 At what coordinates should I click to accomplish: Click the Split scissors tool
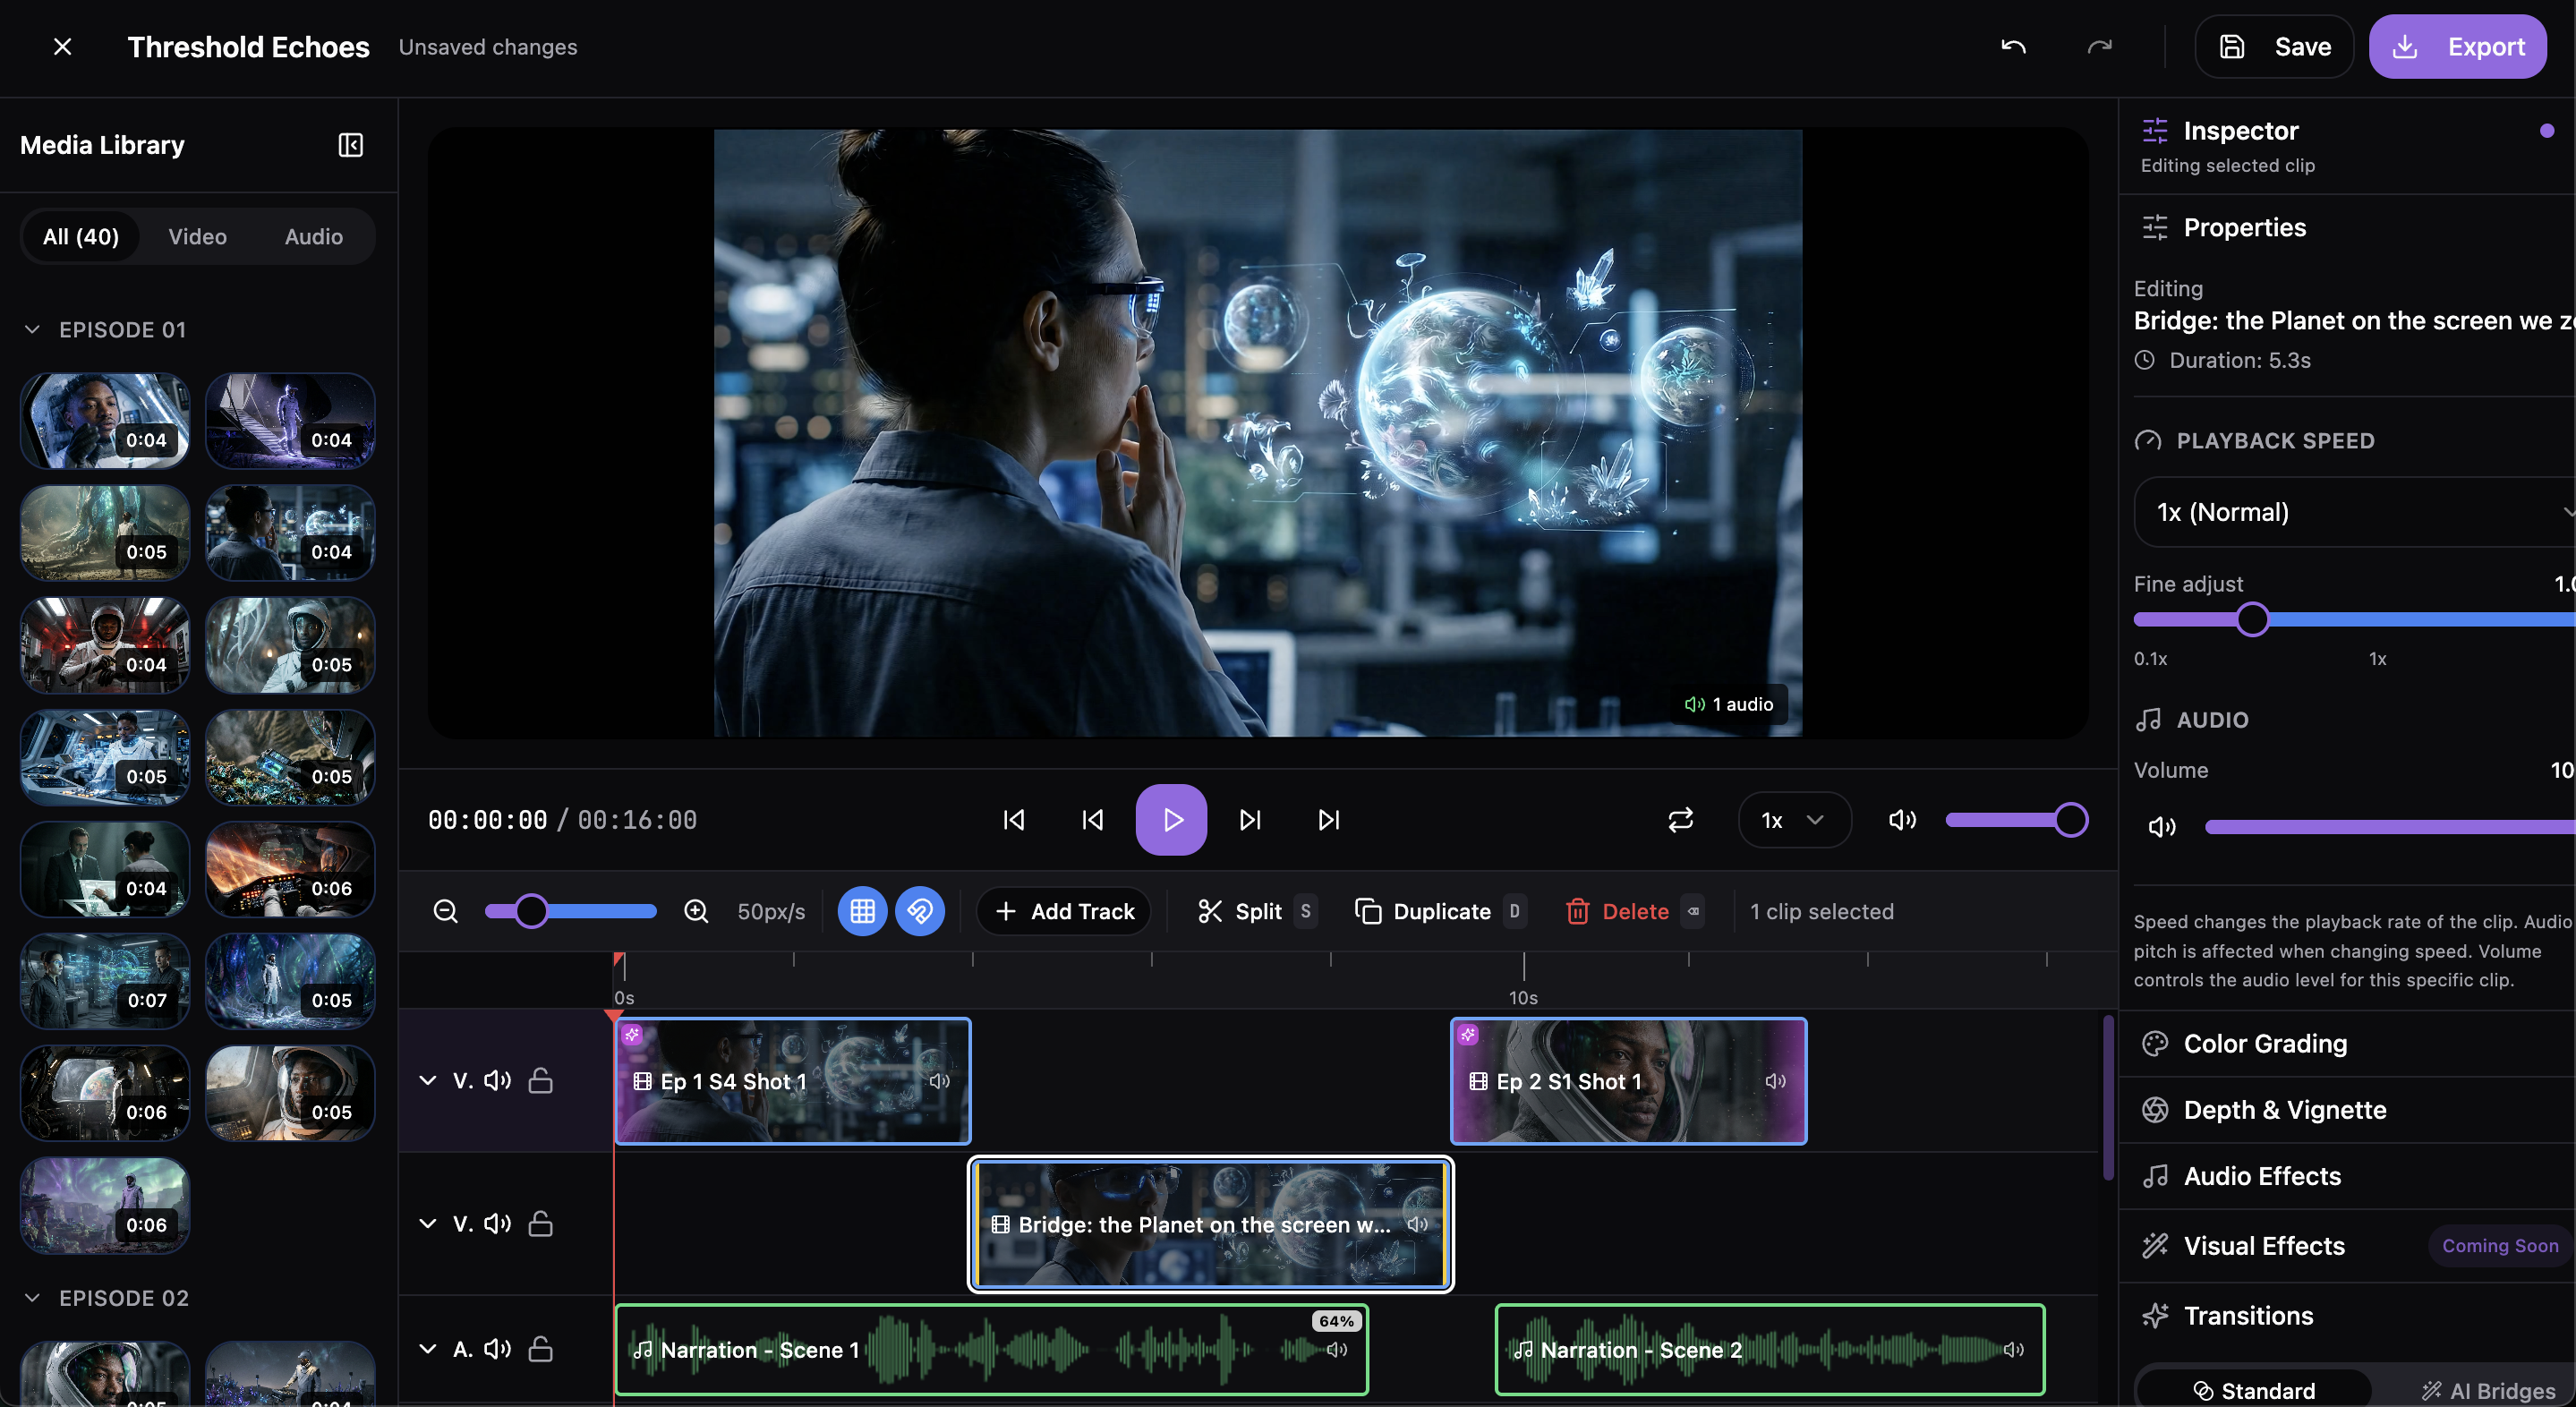coord(1240,911)
